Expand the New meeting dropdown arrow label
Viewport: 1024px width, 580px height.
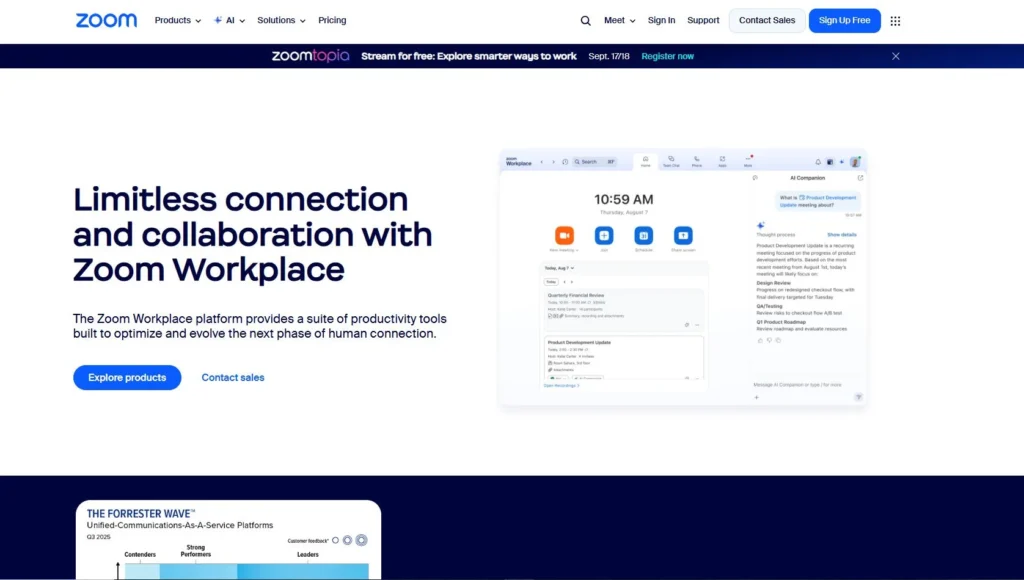(x=564, y=250)
